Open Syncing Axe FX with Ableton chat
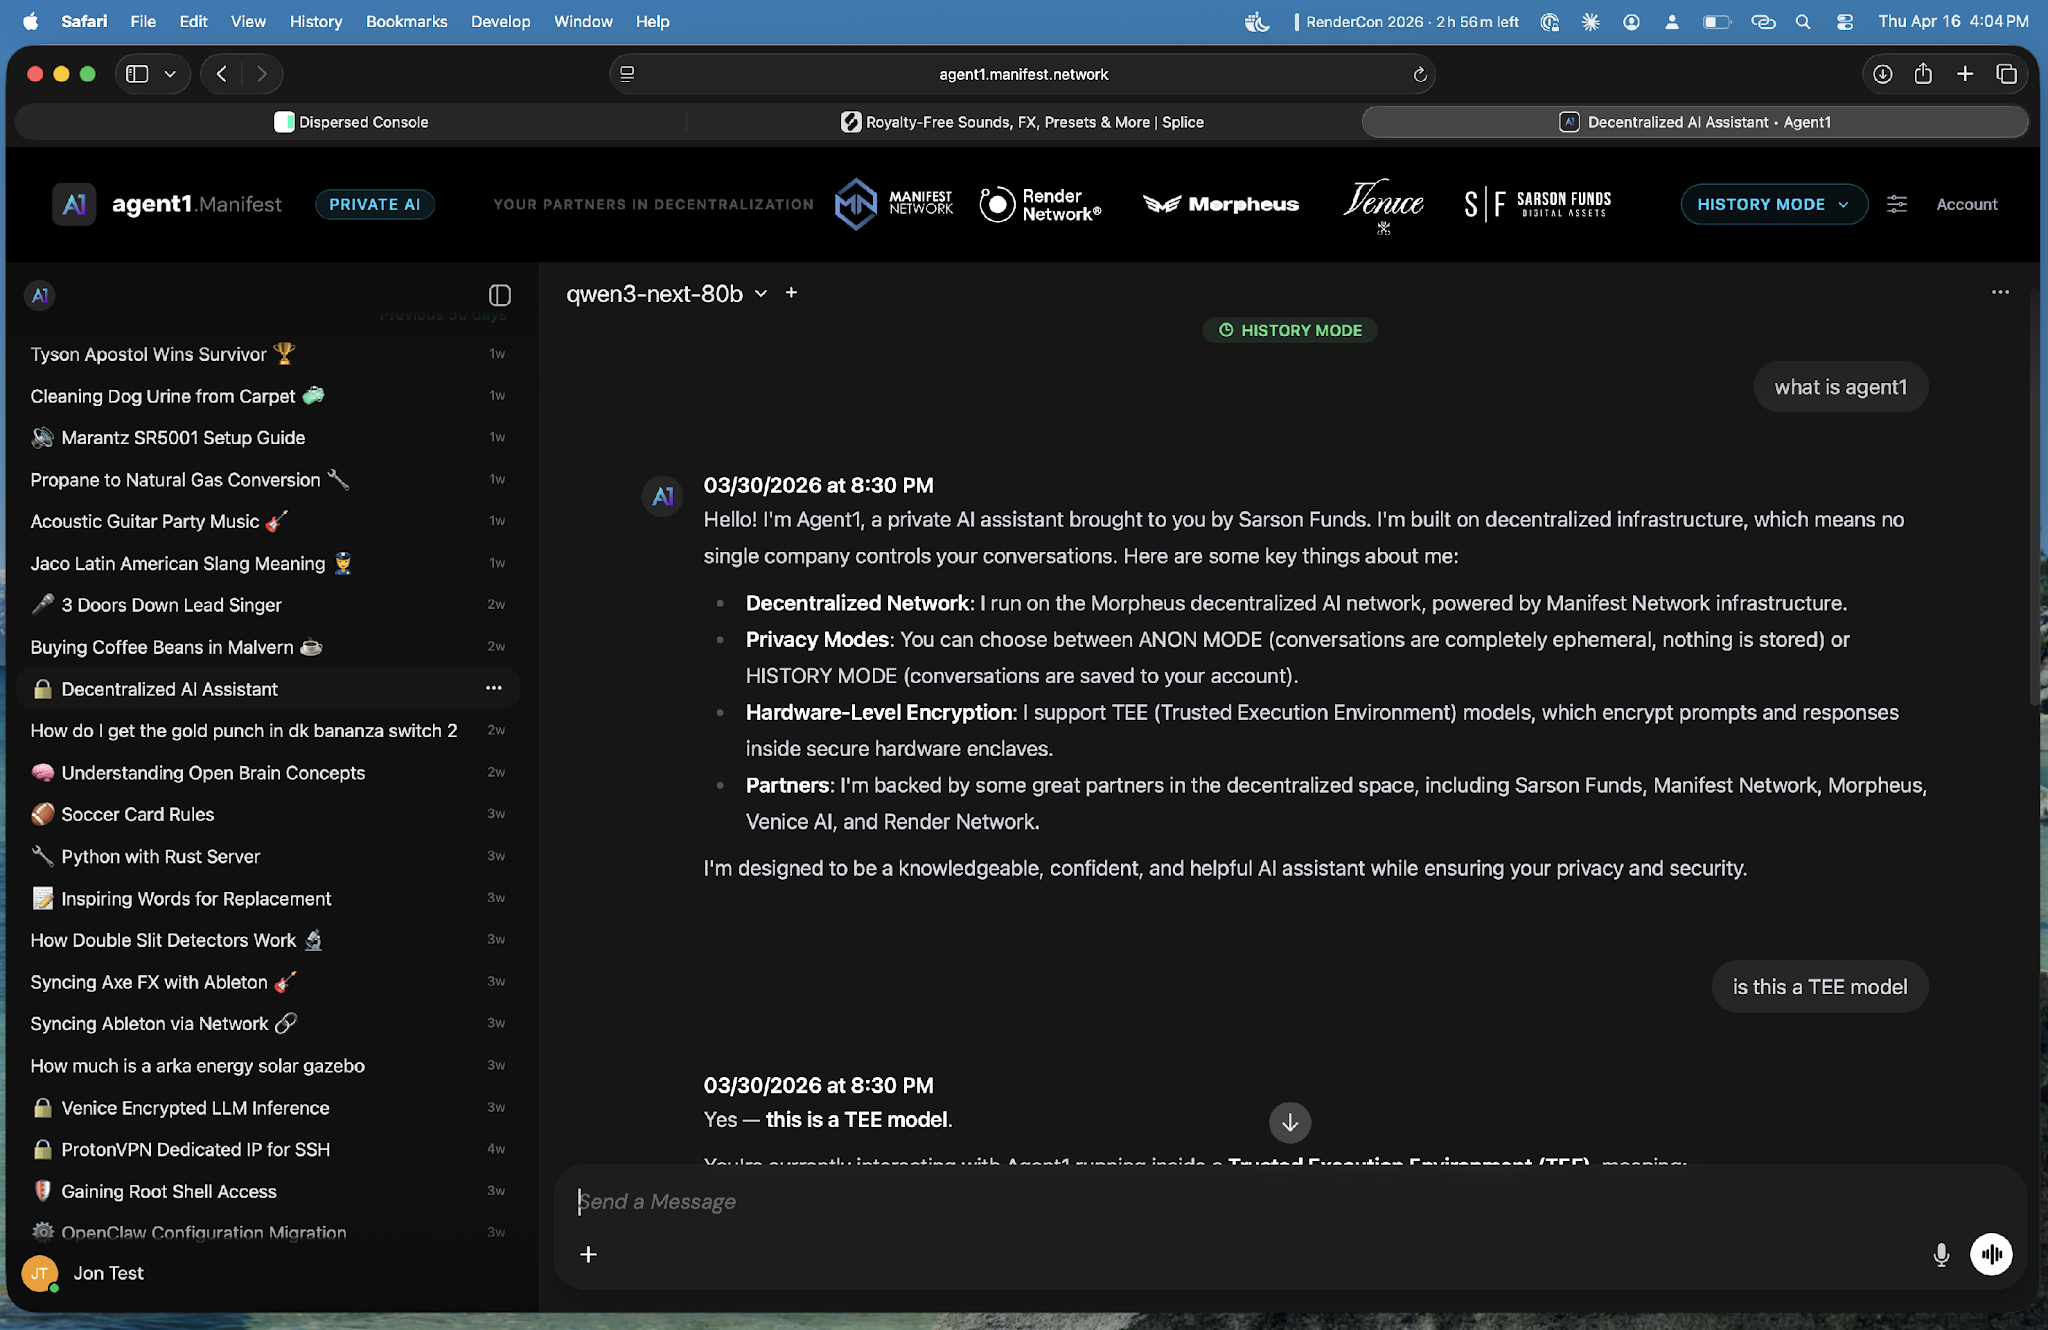This screenshot has width=2048, height=1330. click(x=268, y=982)
